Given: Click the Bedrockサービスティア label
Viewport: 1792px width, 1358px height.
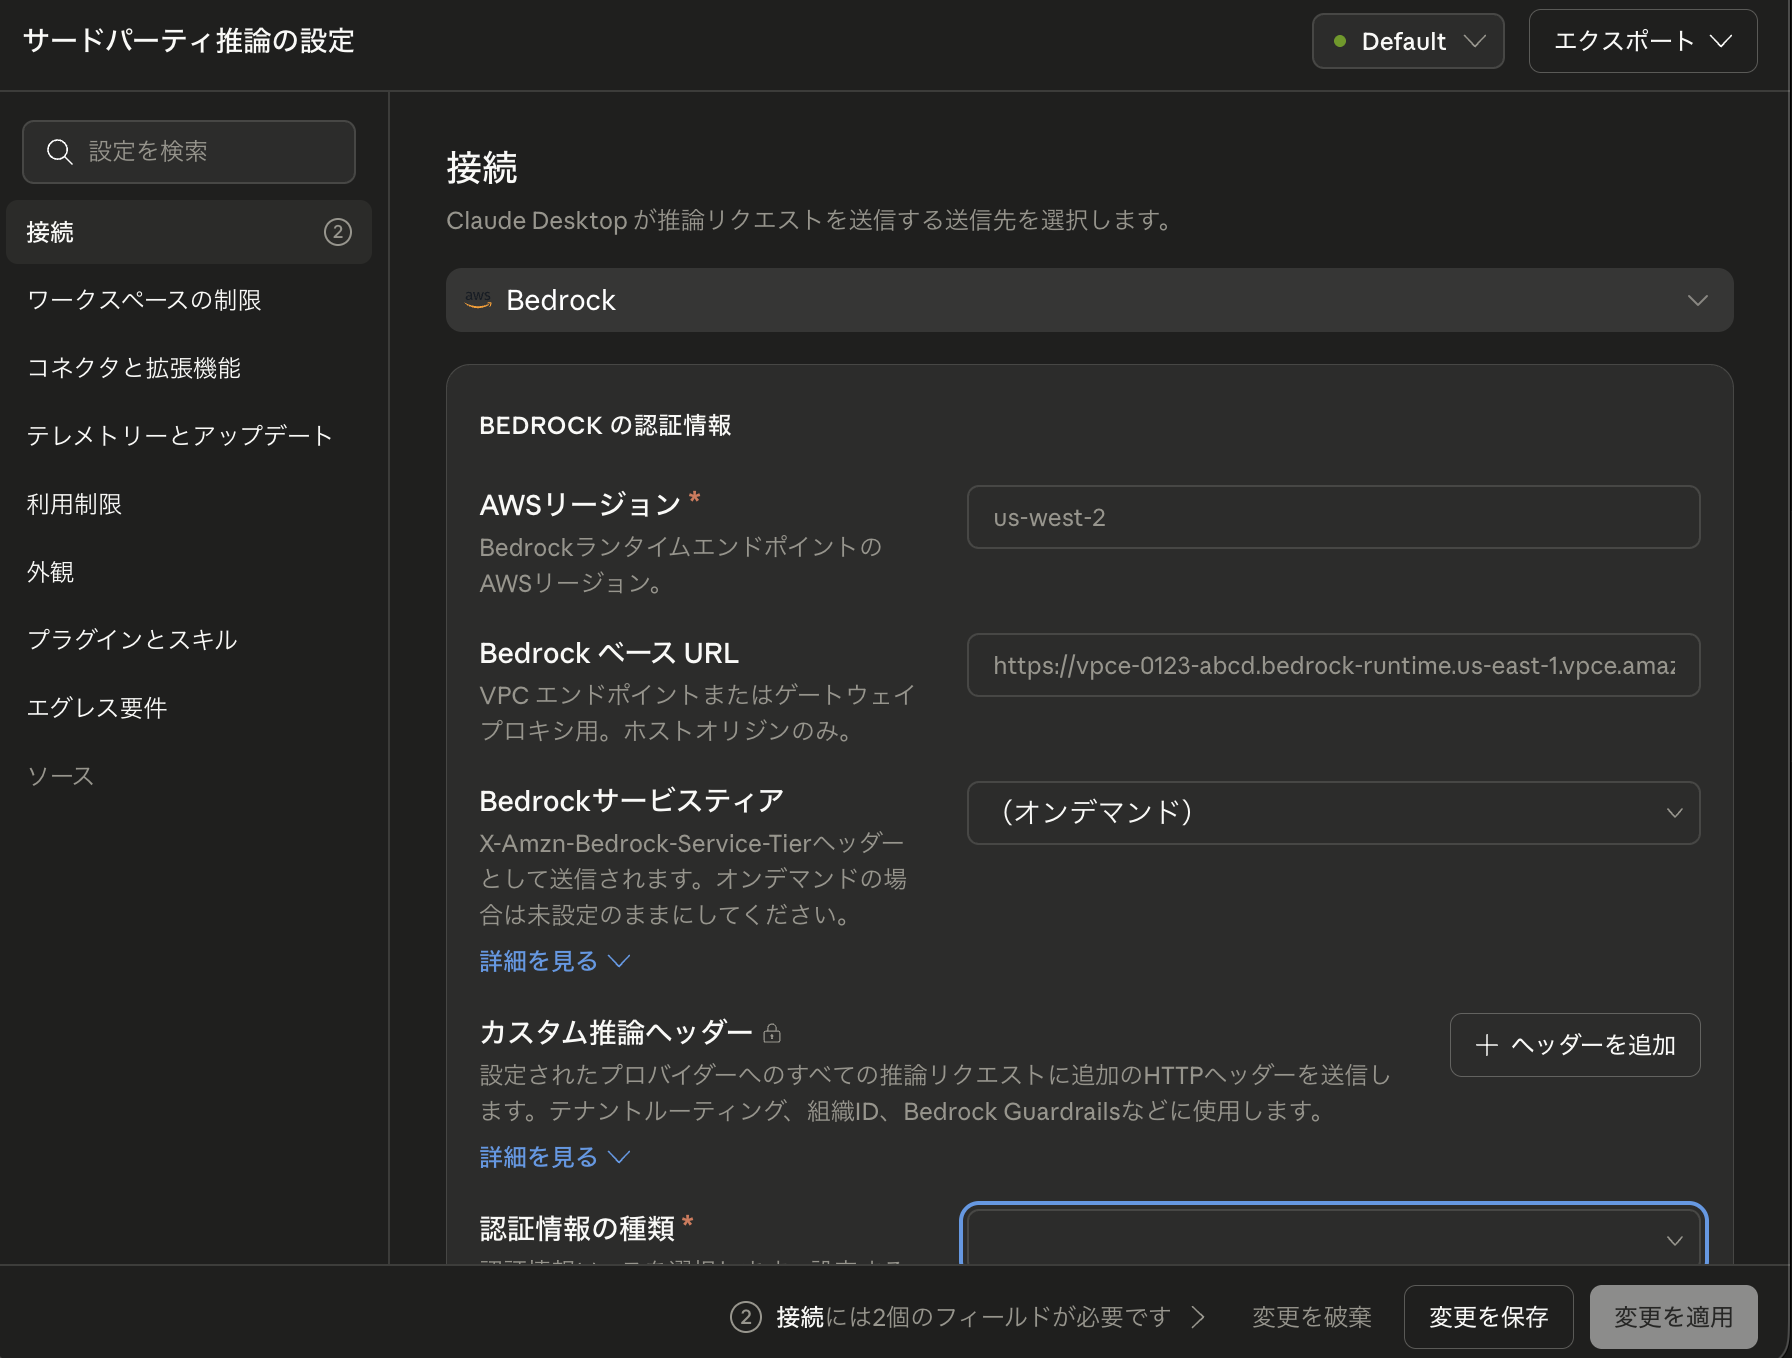Looking at the screenshot, I should [631, 801].
